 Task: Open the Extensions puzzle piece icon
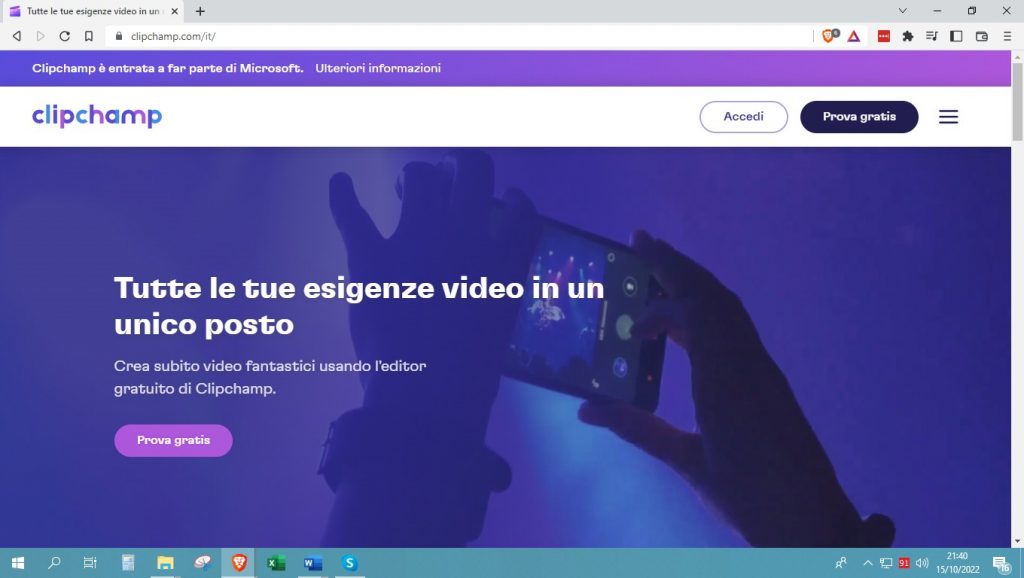[908, 35]
